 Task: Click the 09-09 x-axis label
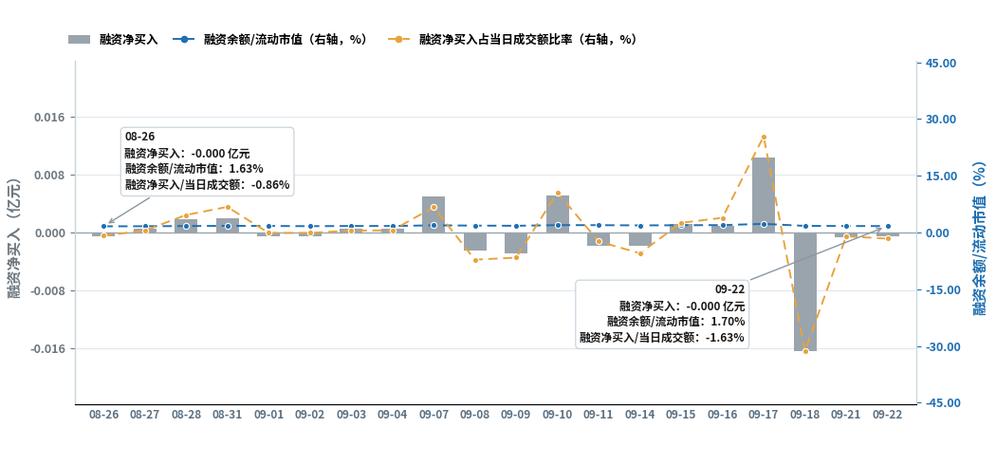coord(516,414)
